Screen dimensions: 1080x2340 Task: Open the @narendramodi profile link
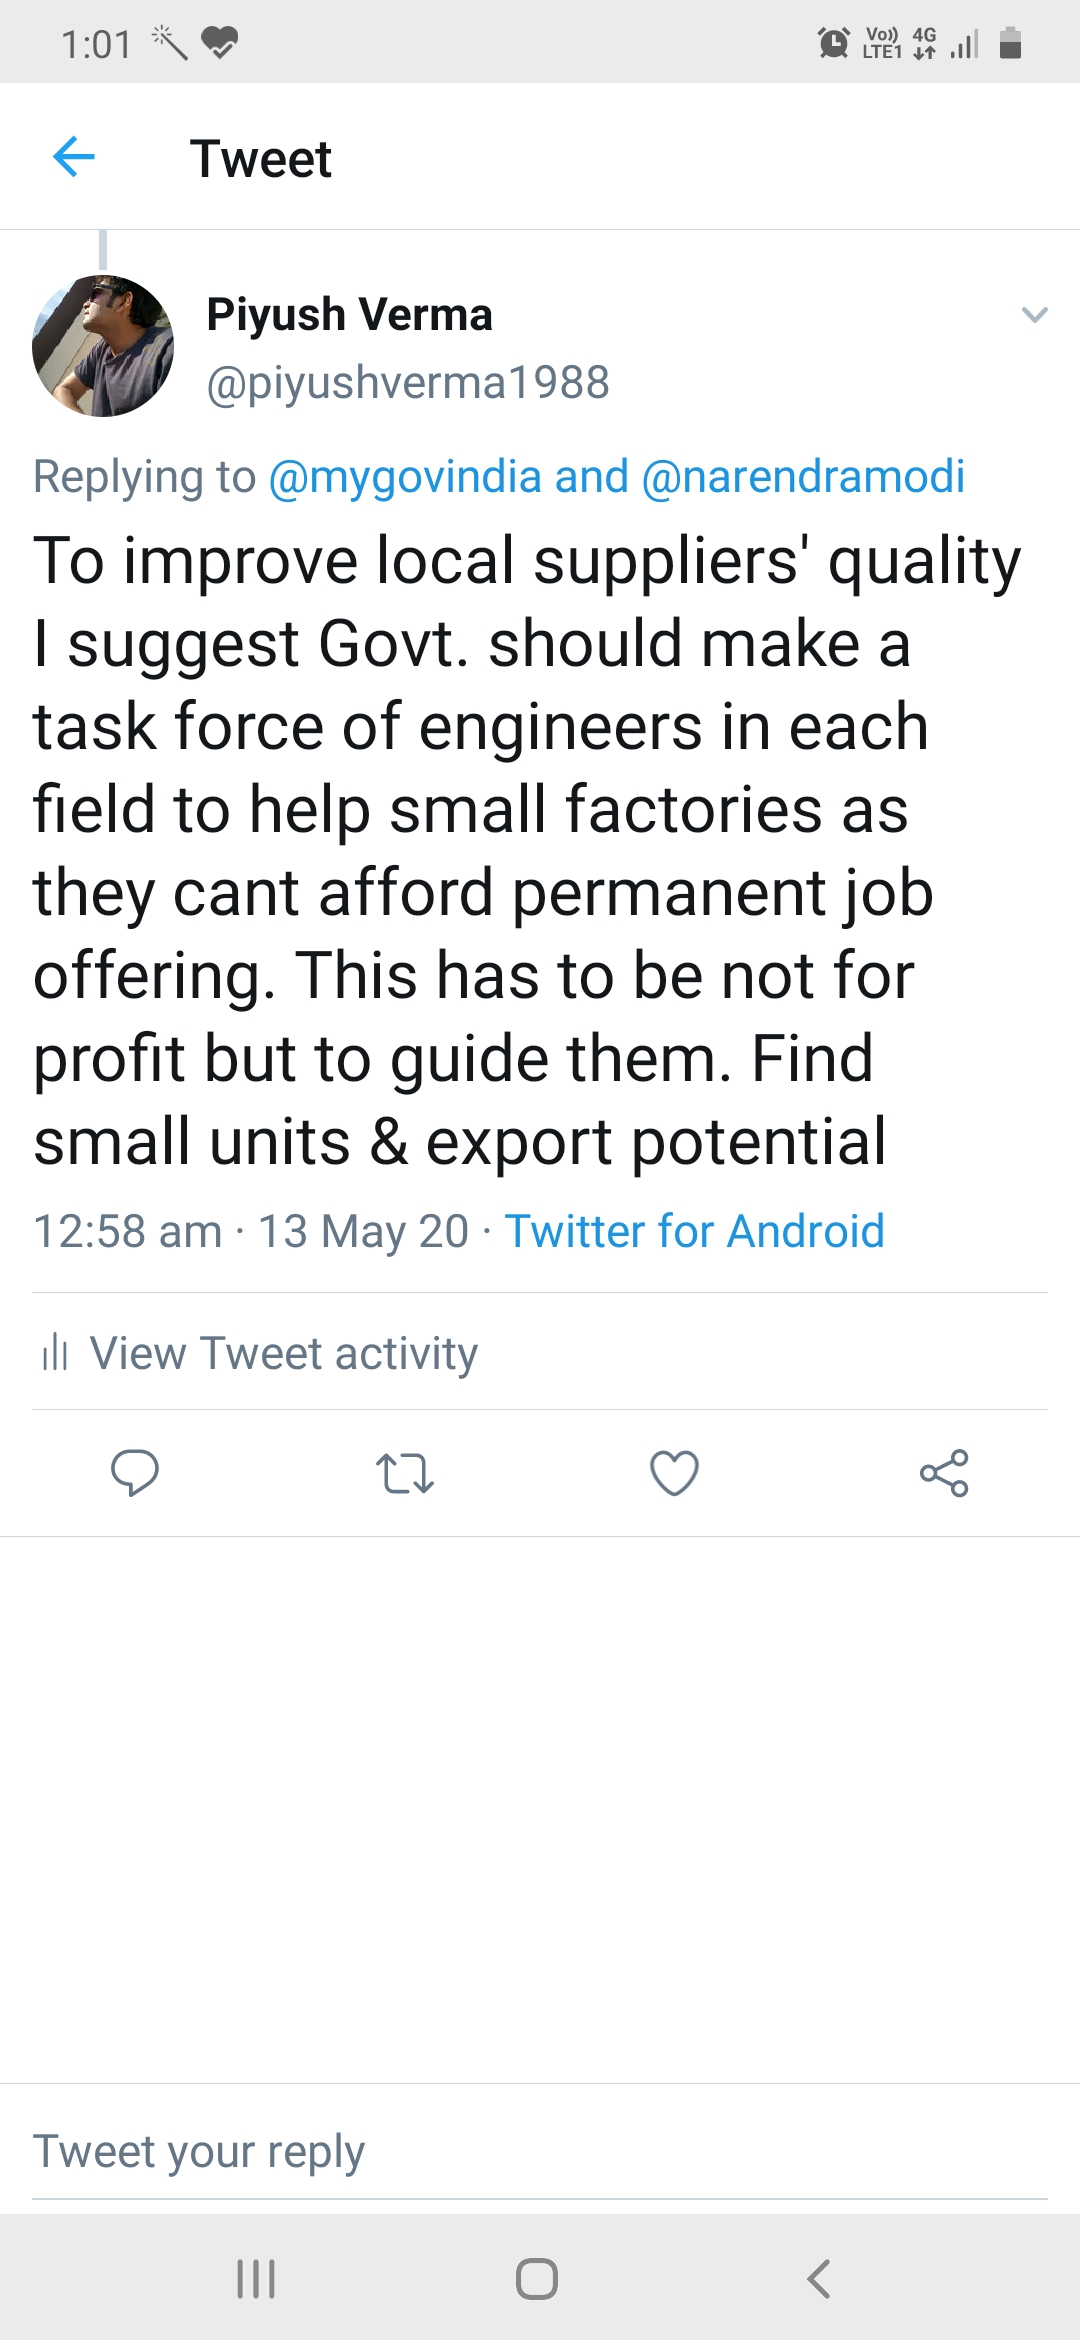pyautogui.click(x=803, y=476)
